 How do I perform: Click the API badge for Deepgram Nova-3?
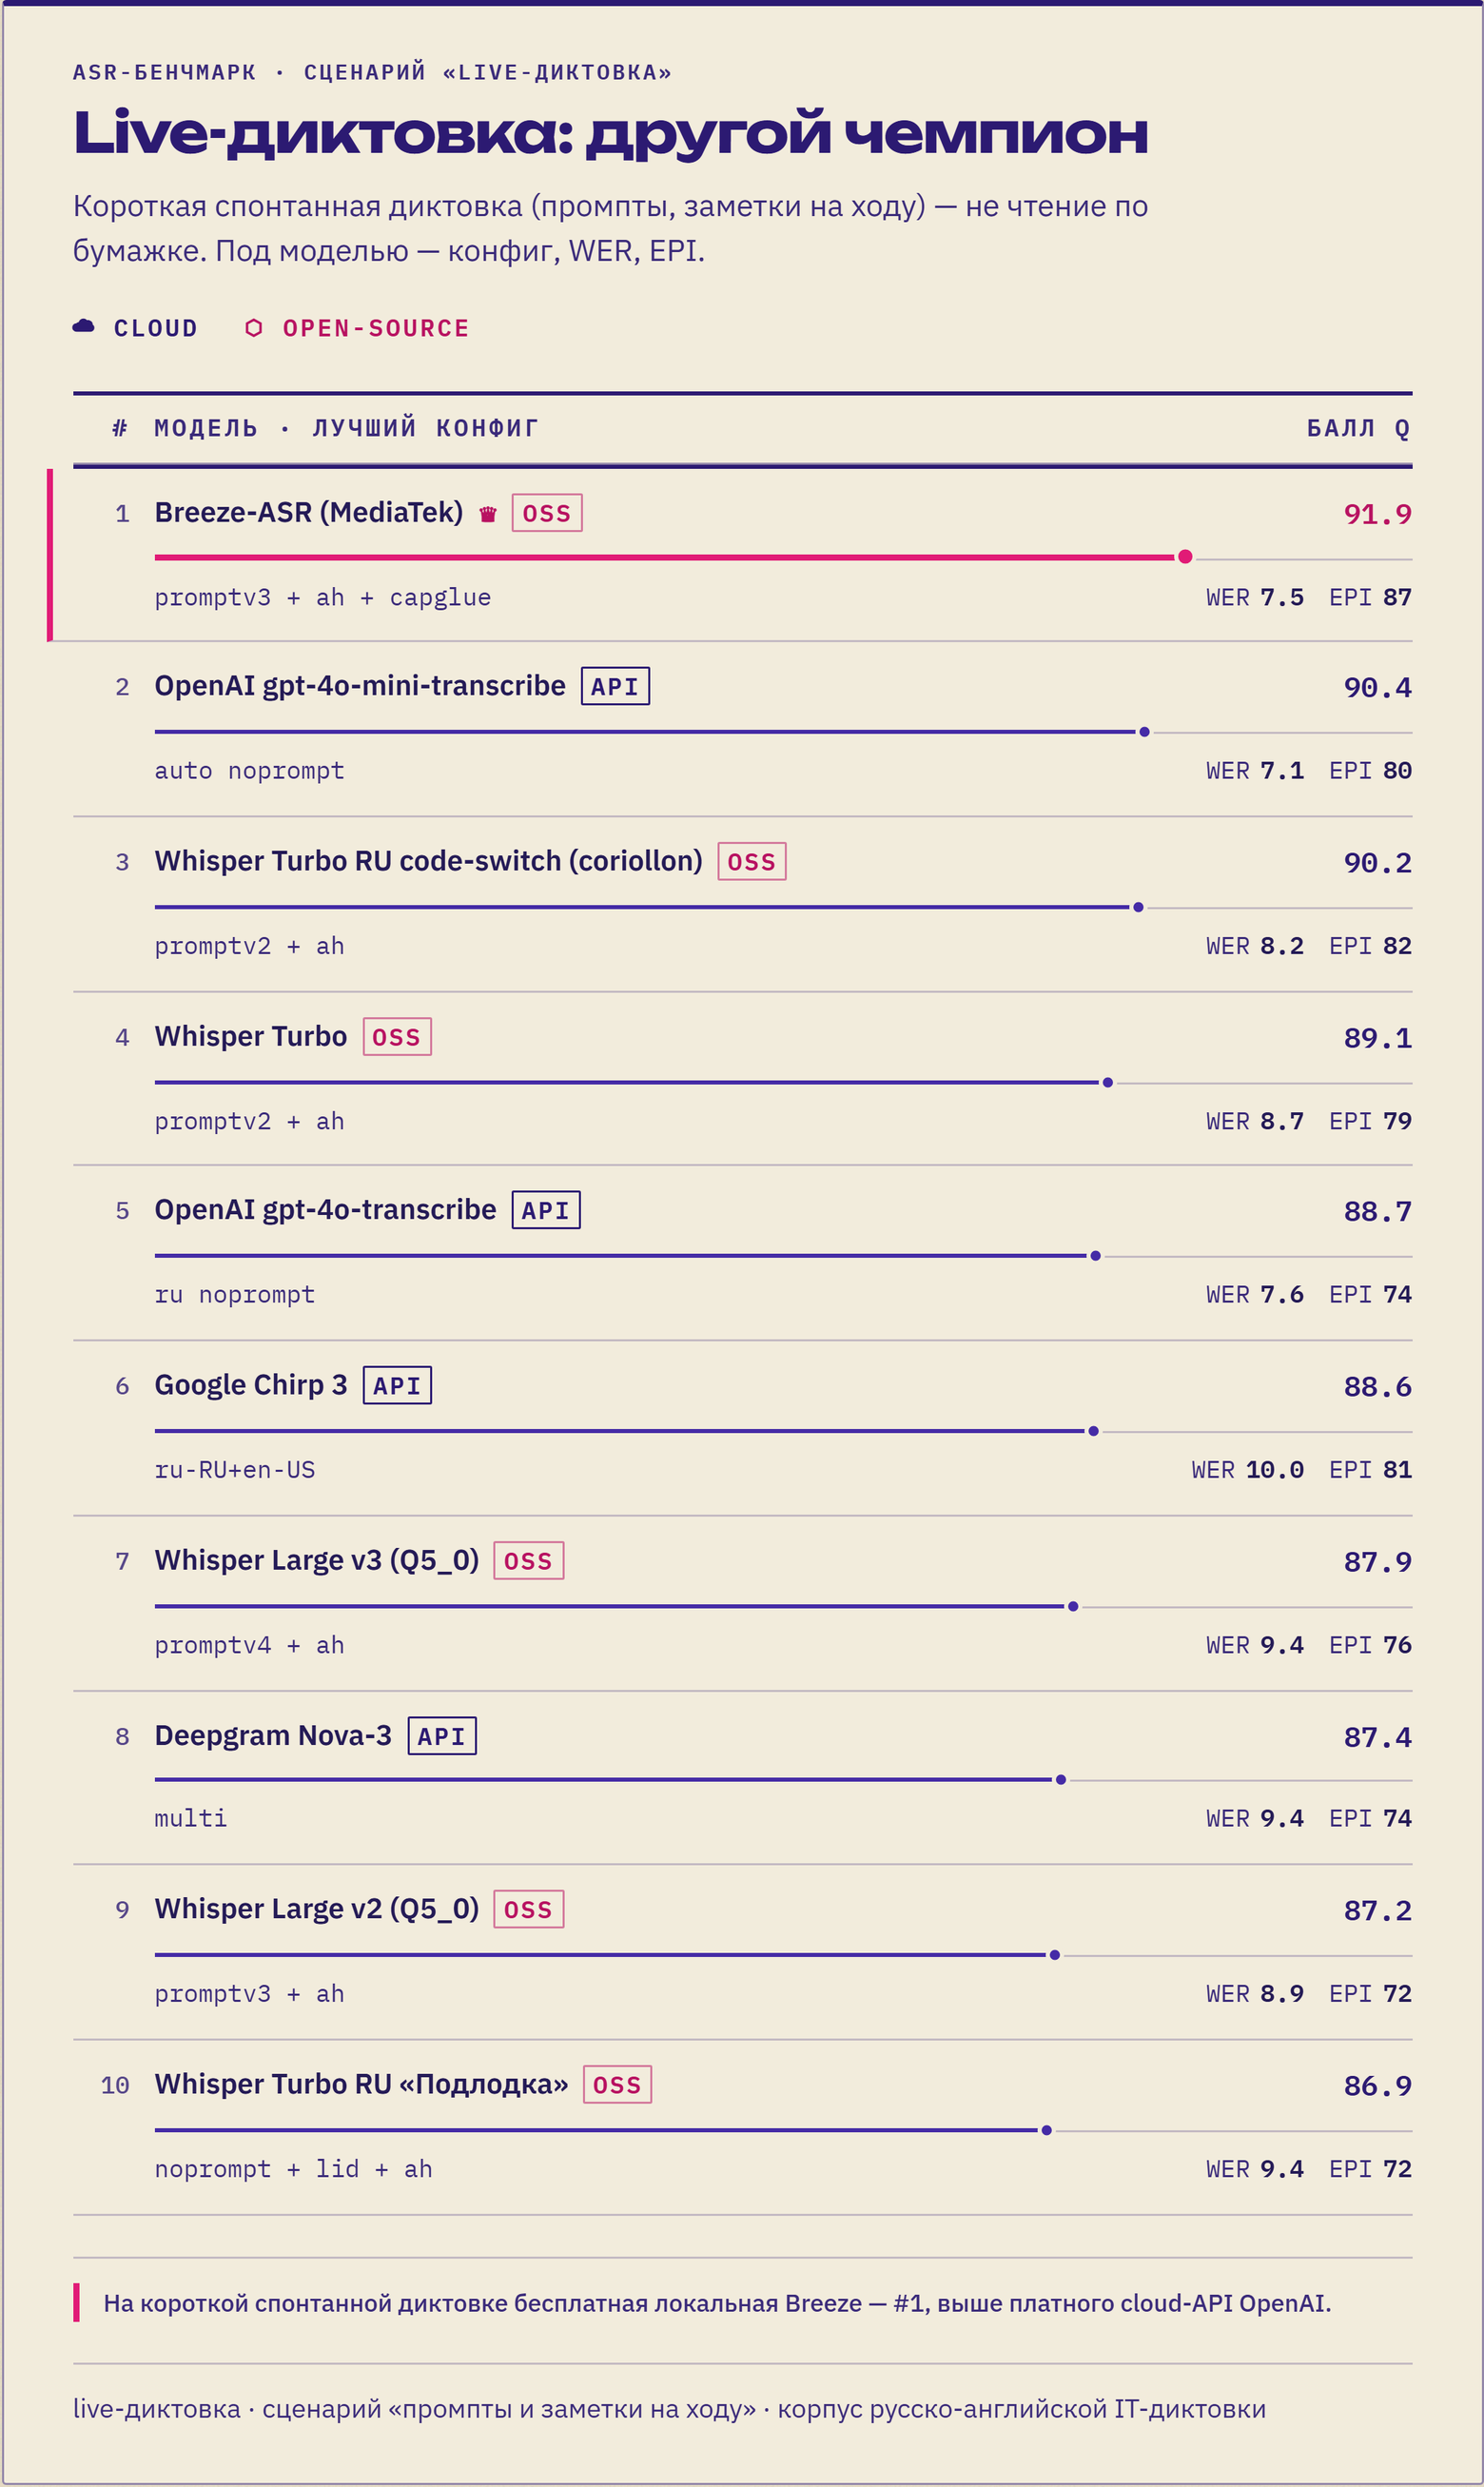[442, 1735]
